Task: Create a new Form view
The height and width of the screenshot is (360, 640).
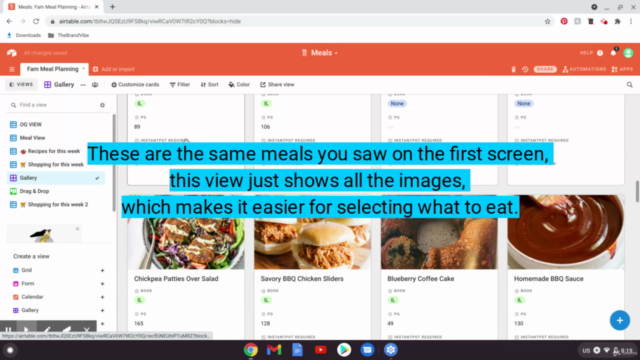Action: click(58, 284)
